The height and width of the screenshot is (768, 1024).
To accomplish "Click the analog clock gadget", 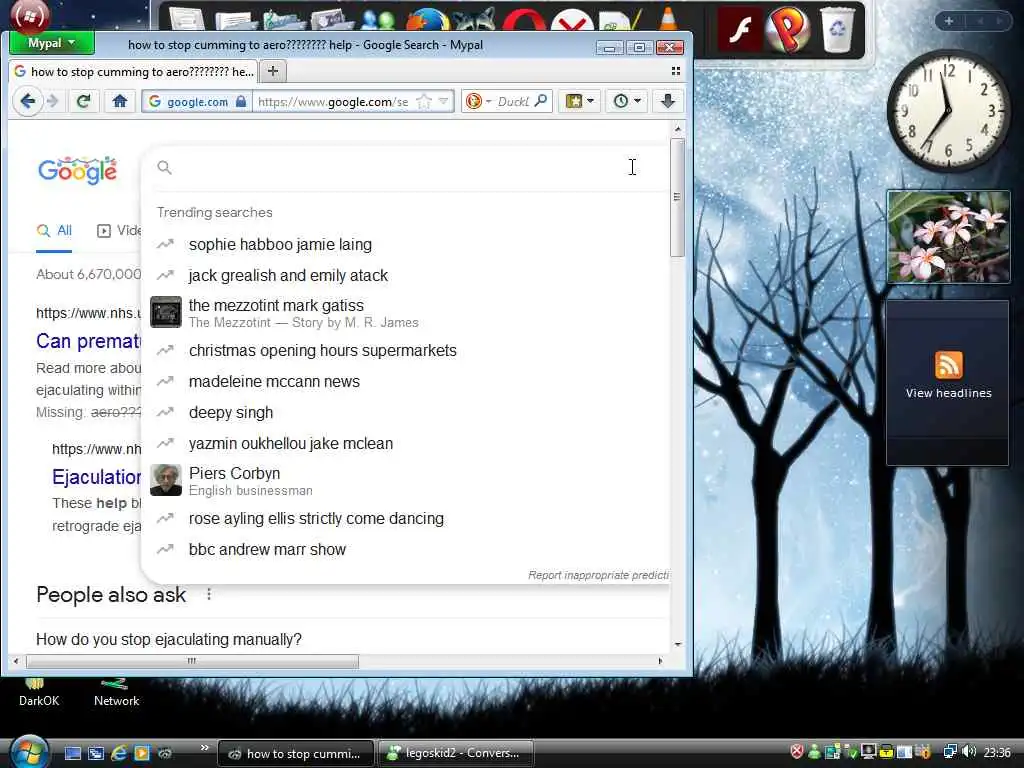I will 948,111.
